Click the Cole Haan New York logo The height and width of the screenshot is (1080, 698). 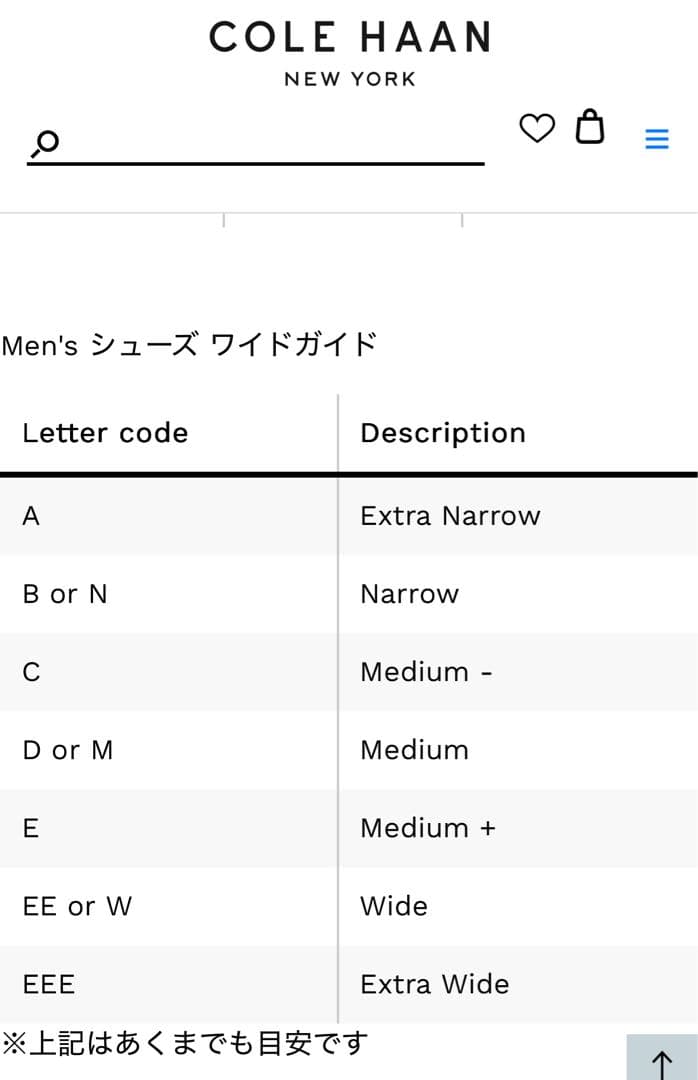click(349, 52)
